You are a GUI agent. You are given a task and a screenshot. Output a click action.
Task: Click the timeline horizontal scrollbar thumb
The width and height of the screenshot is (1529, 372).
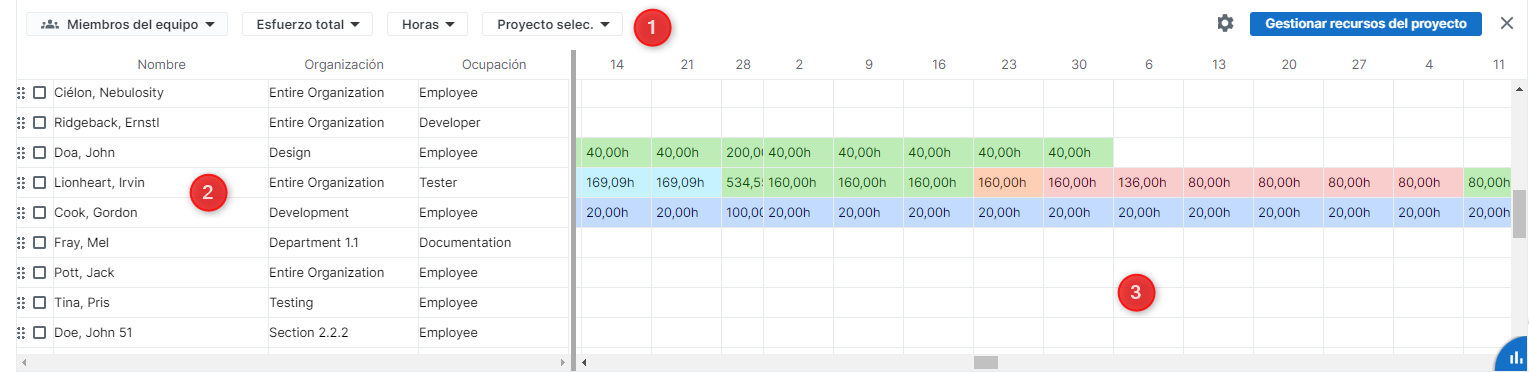coord(986,362)
